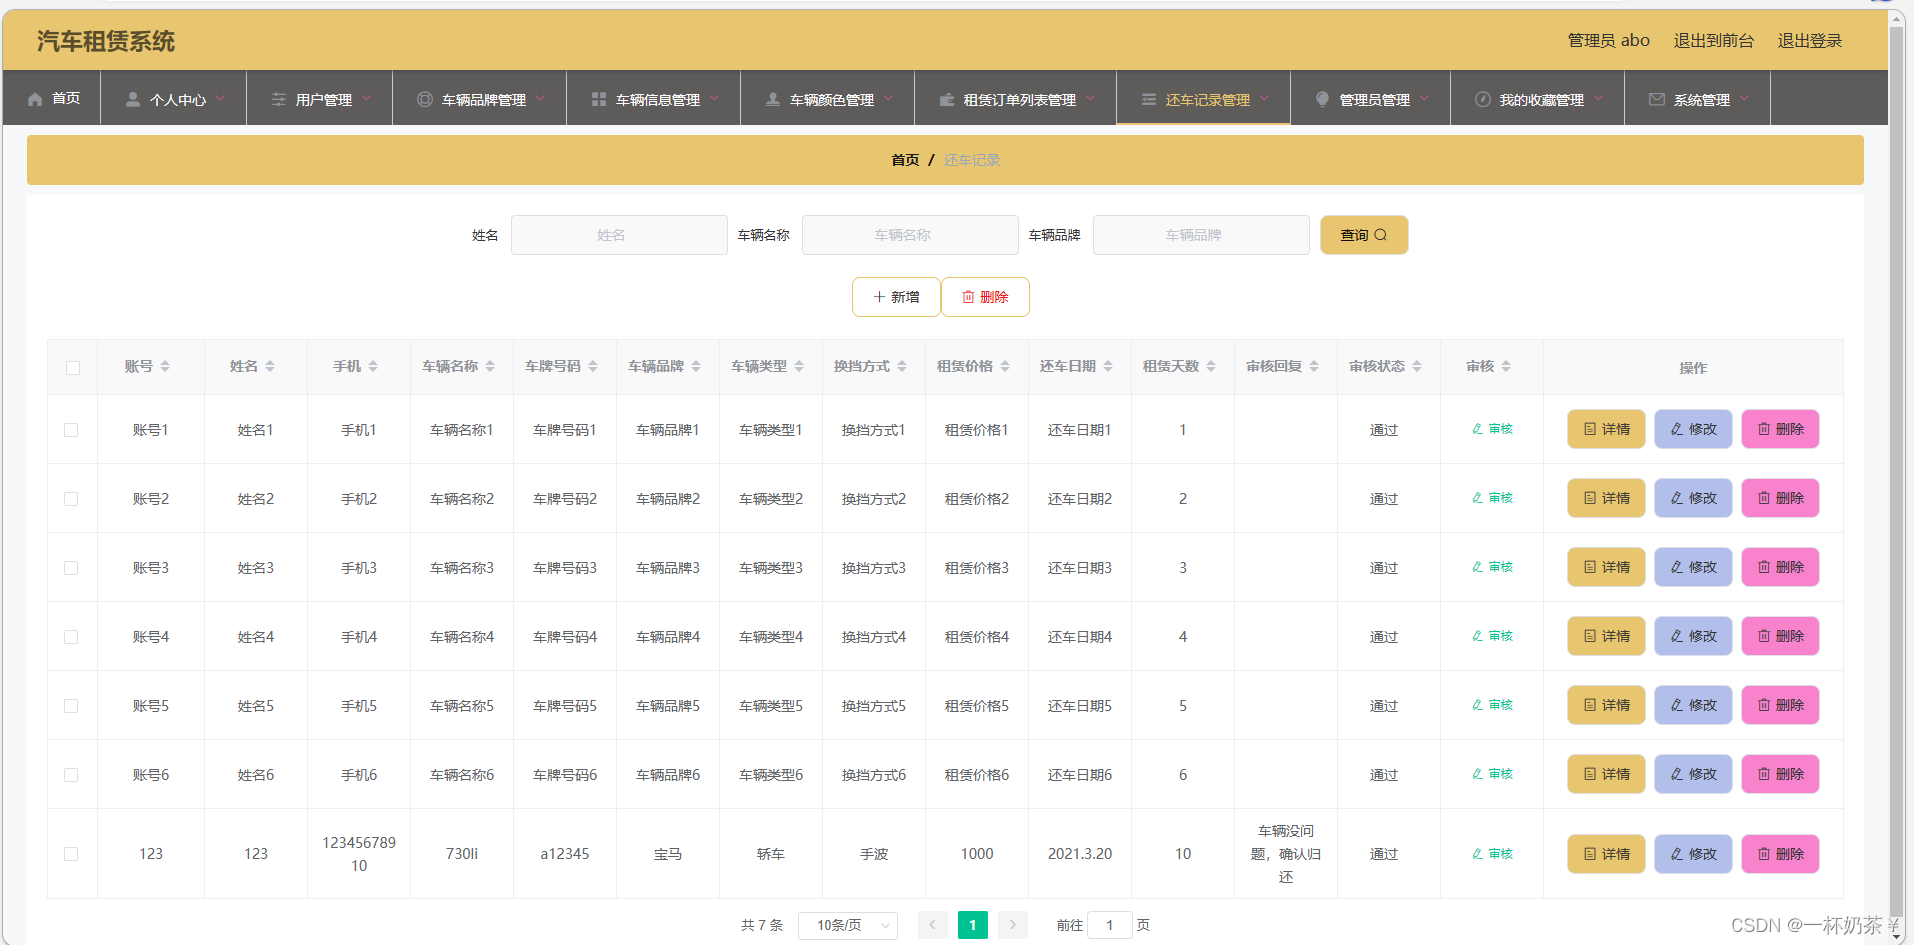Click the bulb icon on 管理员管理 menu

[x=1322, y=100]
